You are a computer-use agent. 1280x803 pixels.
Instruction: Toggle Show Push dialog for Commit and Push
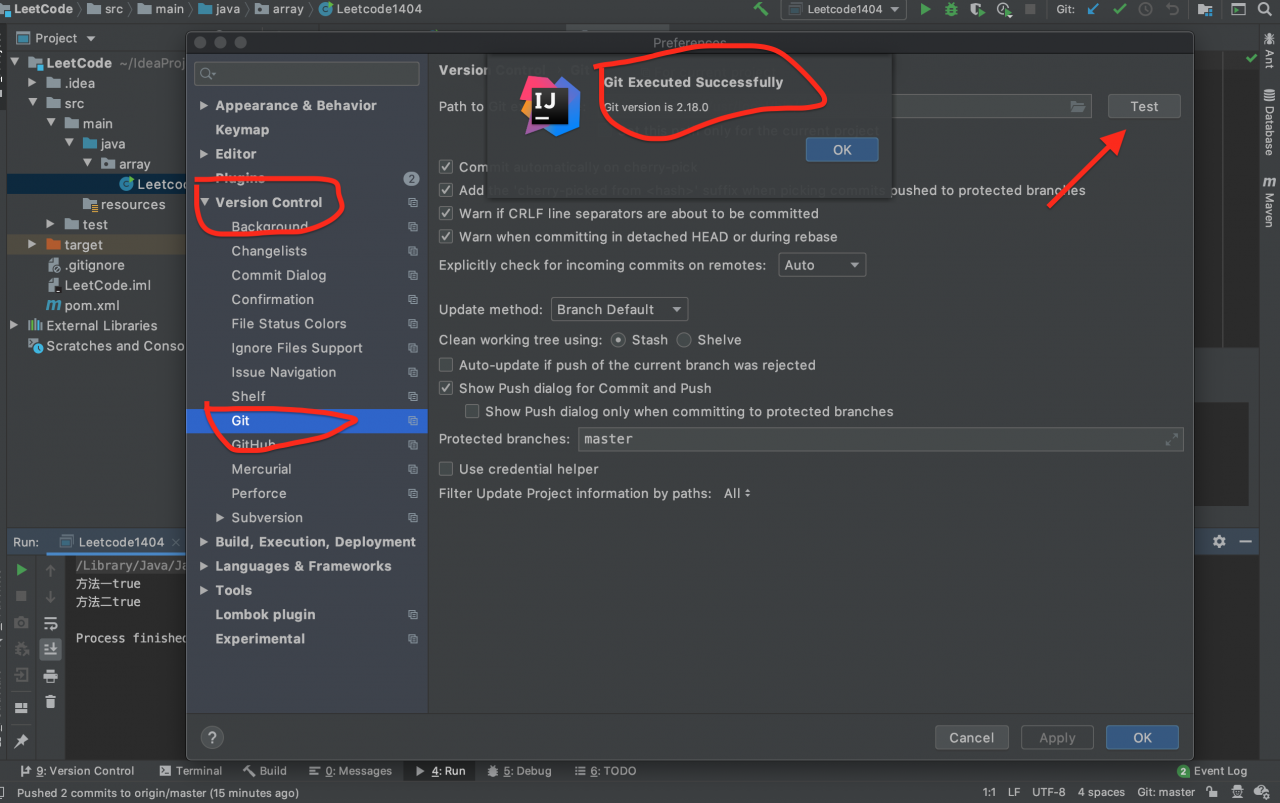coord(447,388)
